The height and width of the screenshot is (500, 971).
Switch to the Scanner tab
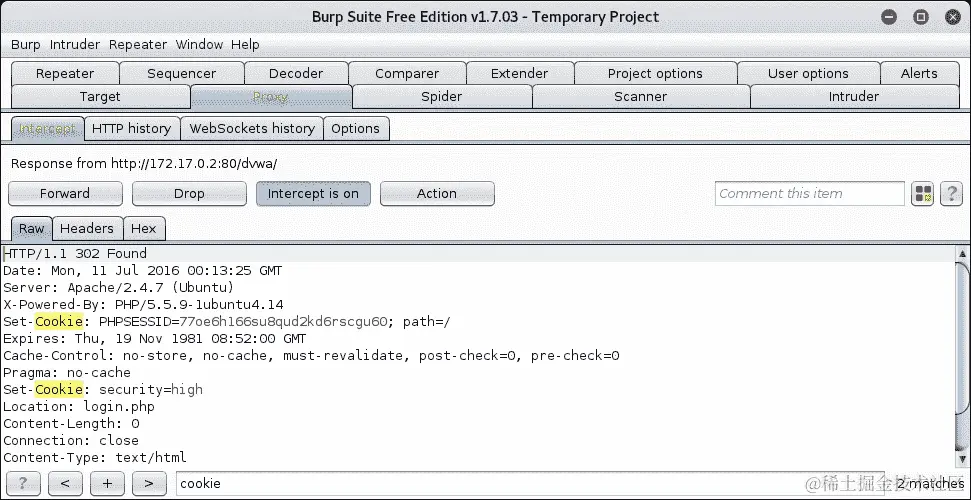(x=640, y=97)
